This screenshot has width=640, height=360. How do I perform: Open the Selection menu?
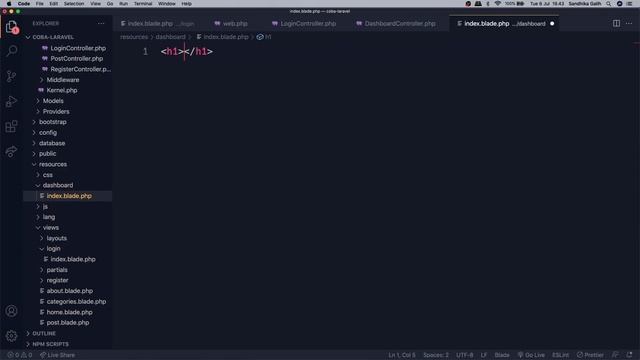74,4
